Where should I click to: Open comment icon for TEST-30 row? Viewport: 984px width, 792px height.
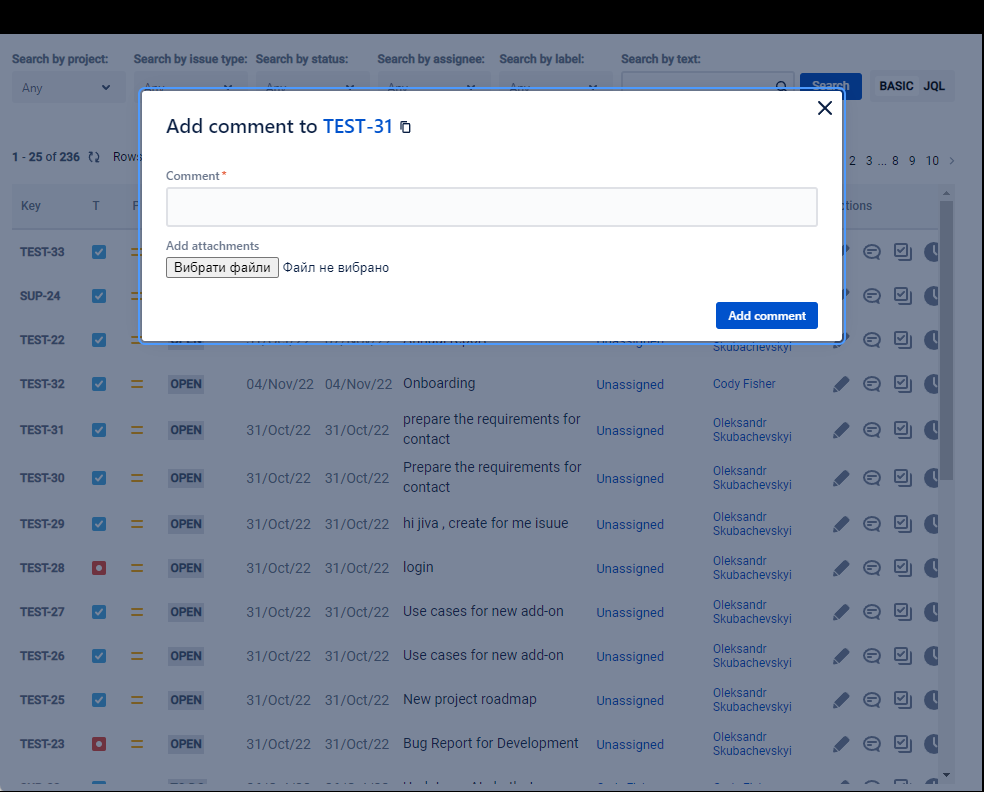[x=872, y=478]
